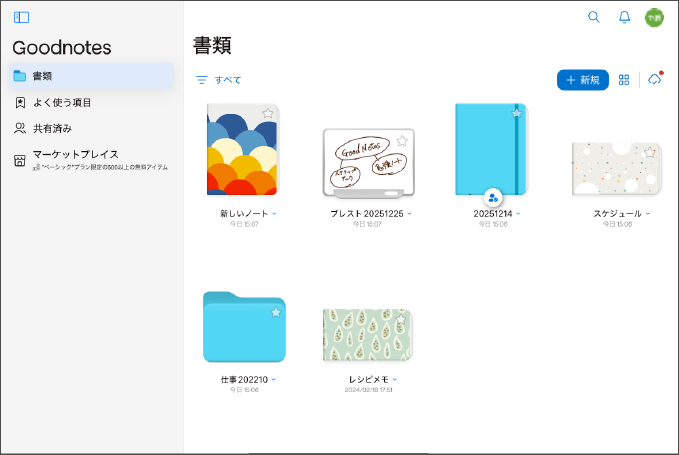679x455 pixels.
Task: Toggle favorite star on 仕事202210 folder
Action: 276,312
